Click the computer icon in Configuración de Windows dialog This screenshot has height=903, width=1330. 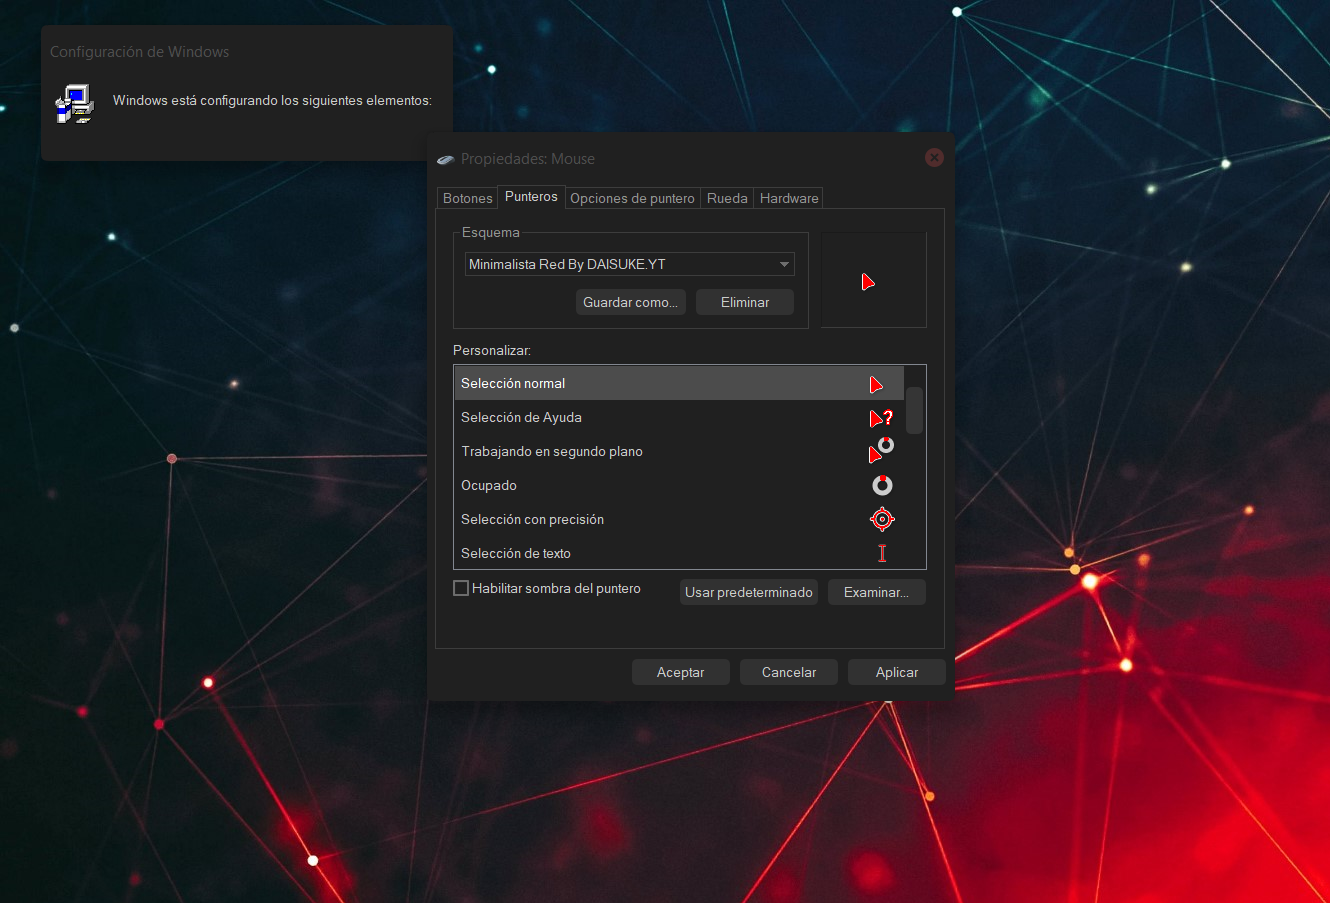(73, 102)
